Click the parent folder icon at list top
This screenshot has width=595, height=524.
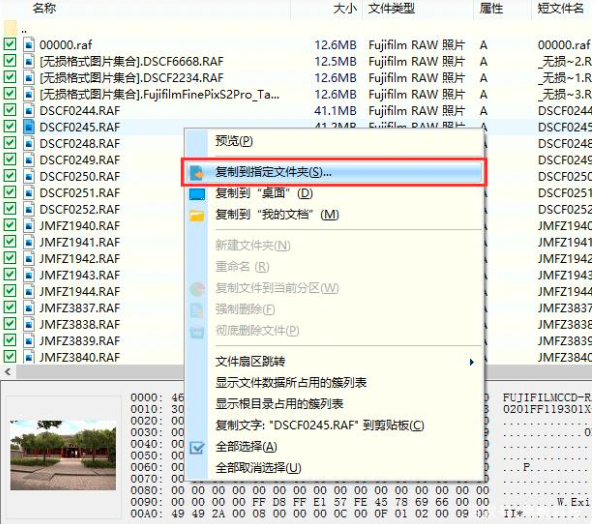pos(10,28)
